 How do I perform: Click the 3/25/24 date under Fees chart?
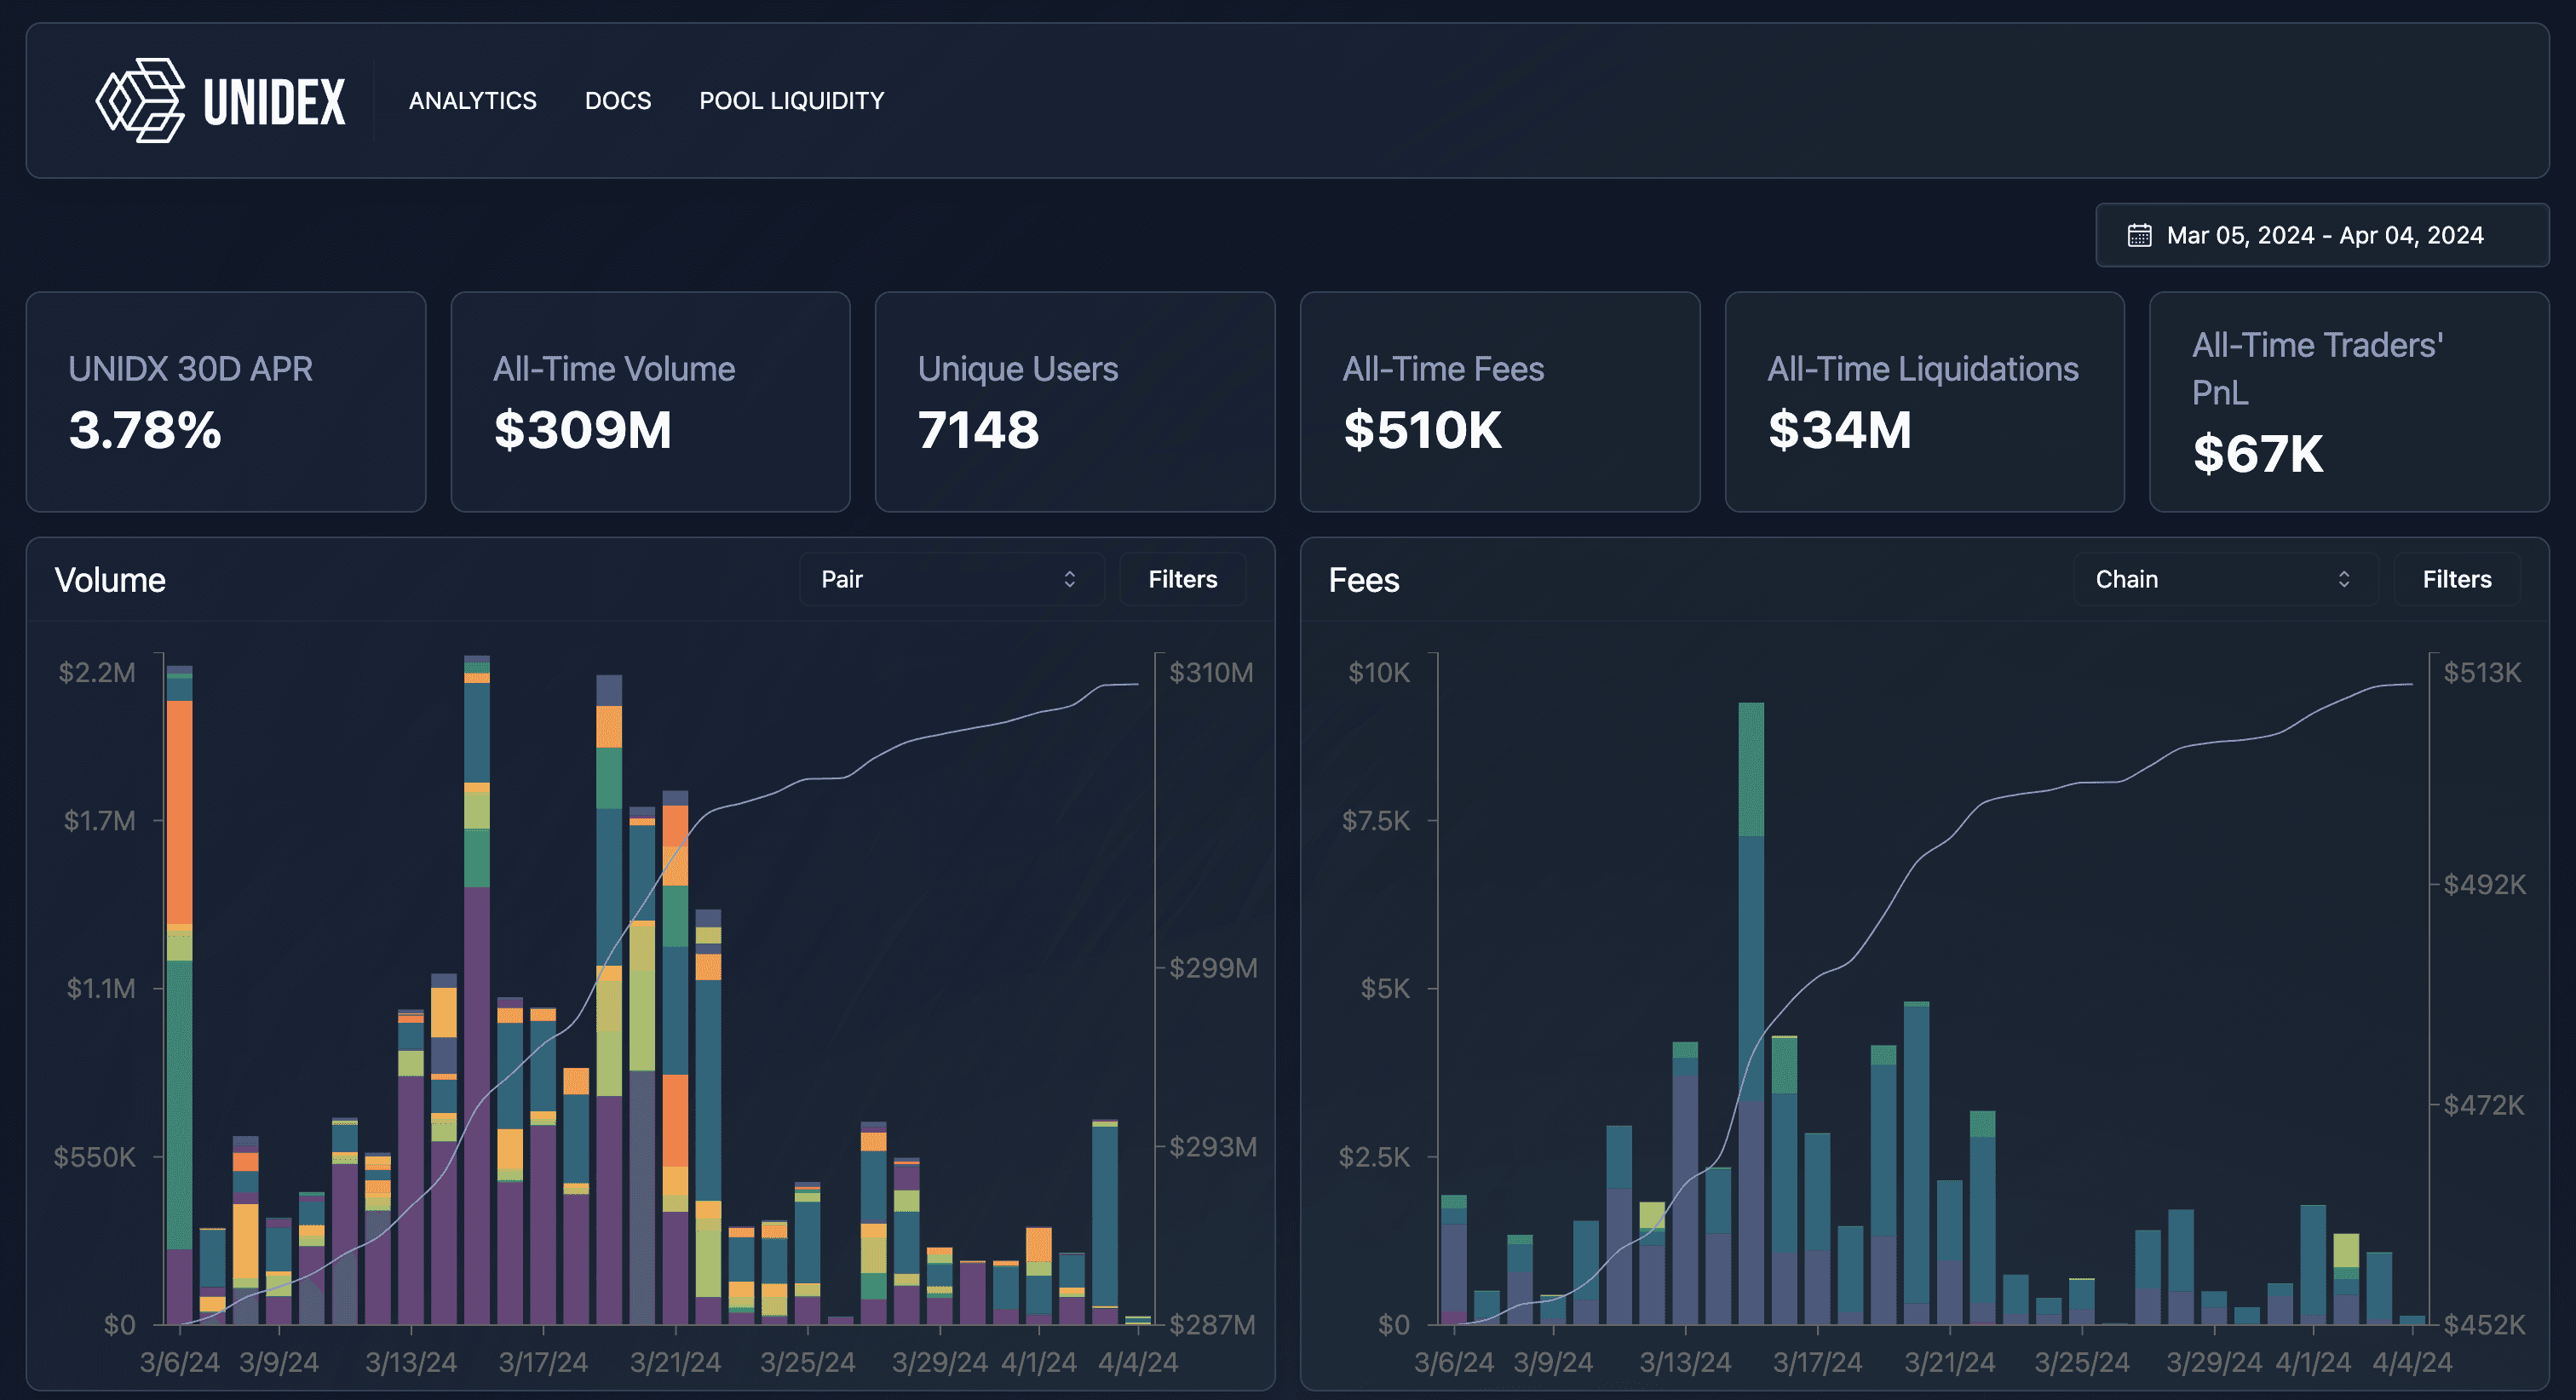click(x=2082, y=1362)
